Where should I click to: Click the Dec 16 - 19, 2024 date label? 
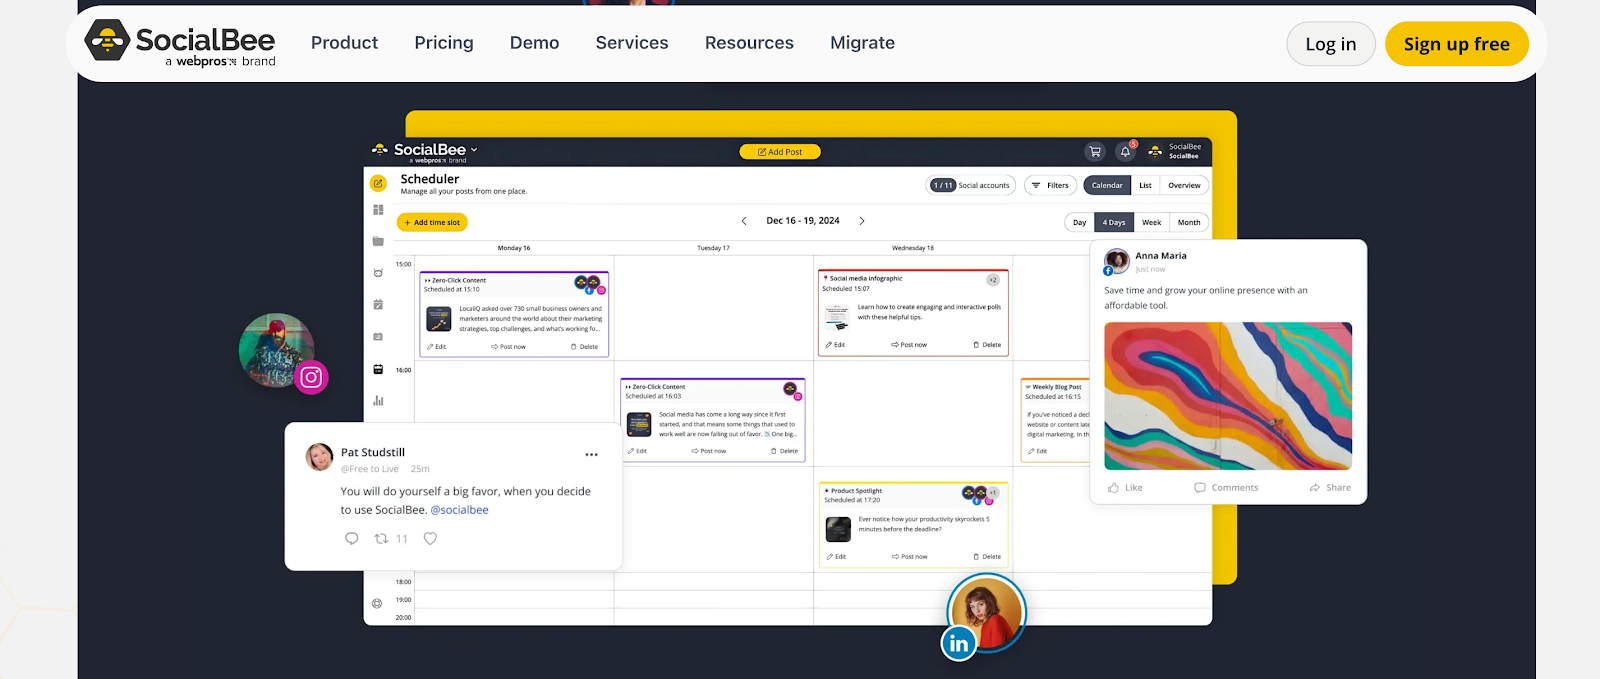pos(803,221)
